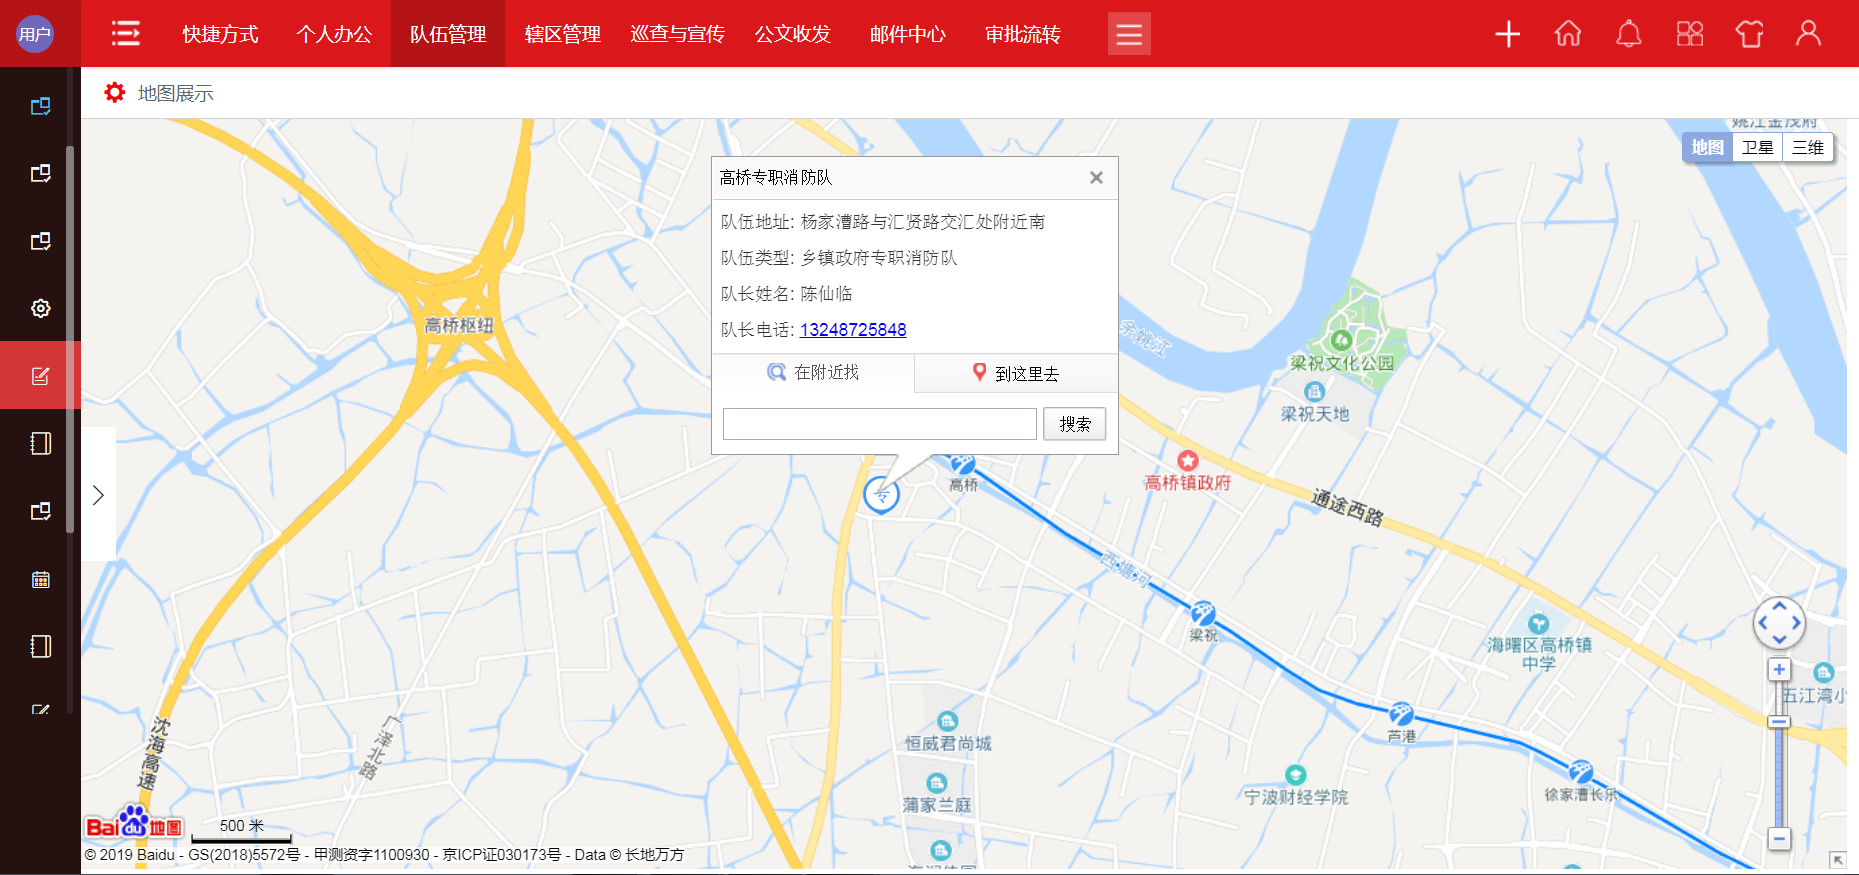Open the apps grid icon
The image size is (1859, 875).
click(x=1690, y=34)
